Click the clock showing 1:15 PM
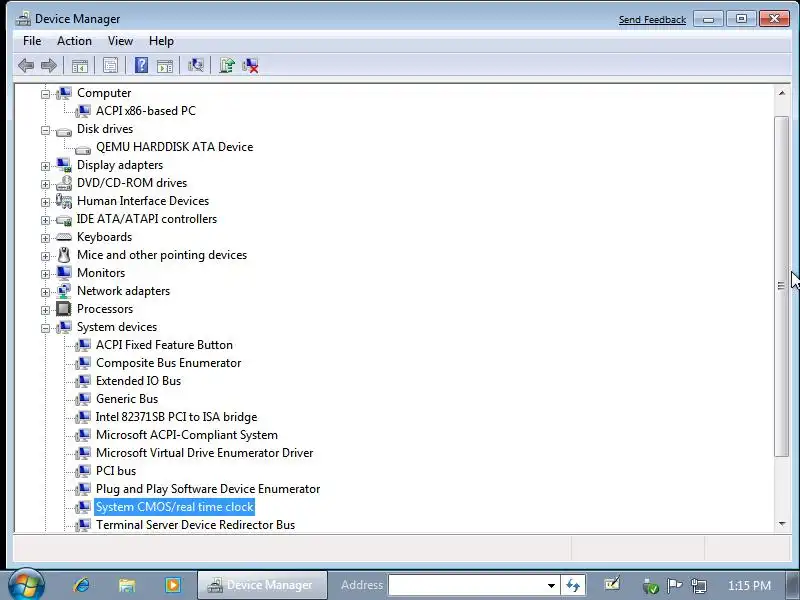This screenshot has height=600, width=800. point(749,585)
